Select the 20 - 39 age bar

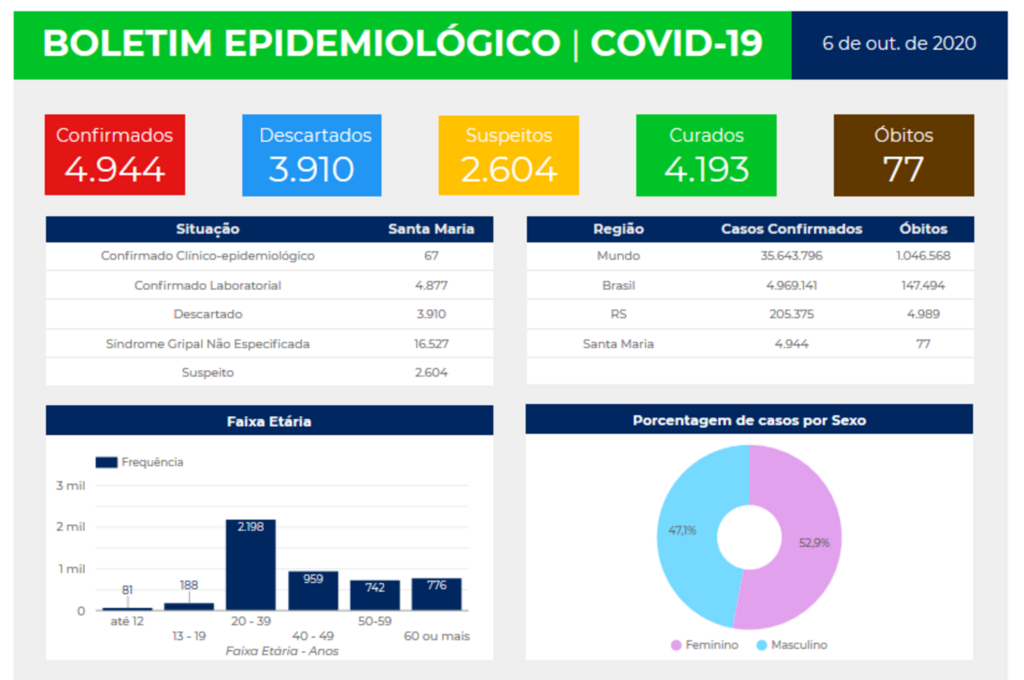click(250, 565)
